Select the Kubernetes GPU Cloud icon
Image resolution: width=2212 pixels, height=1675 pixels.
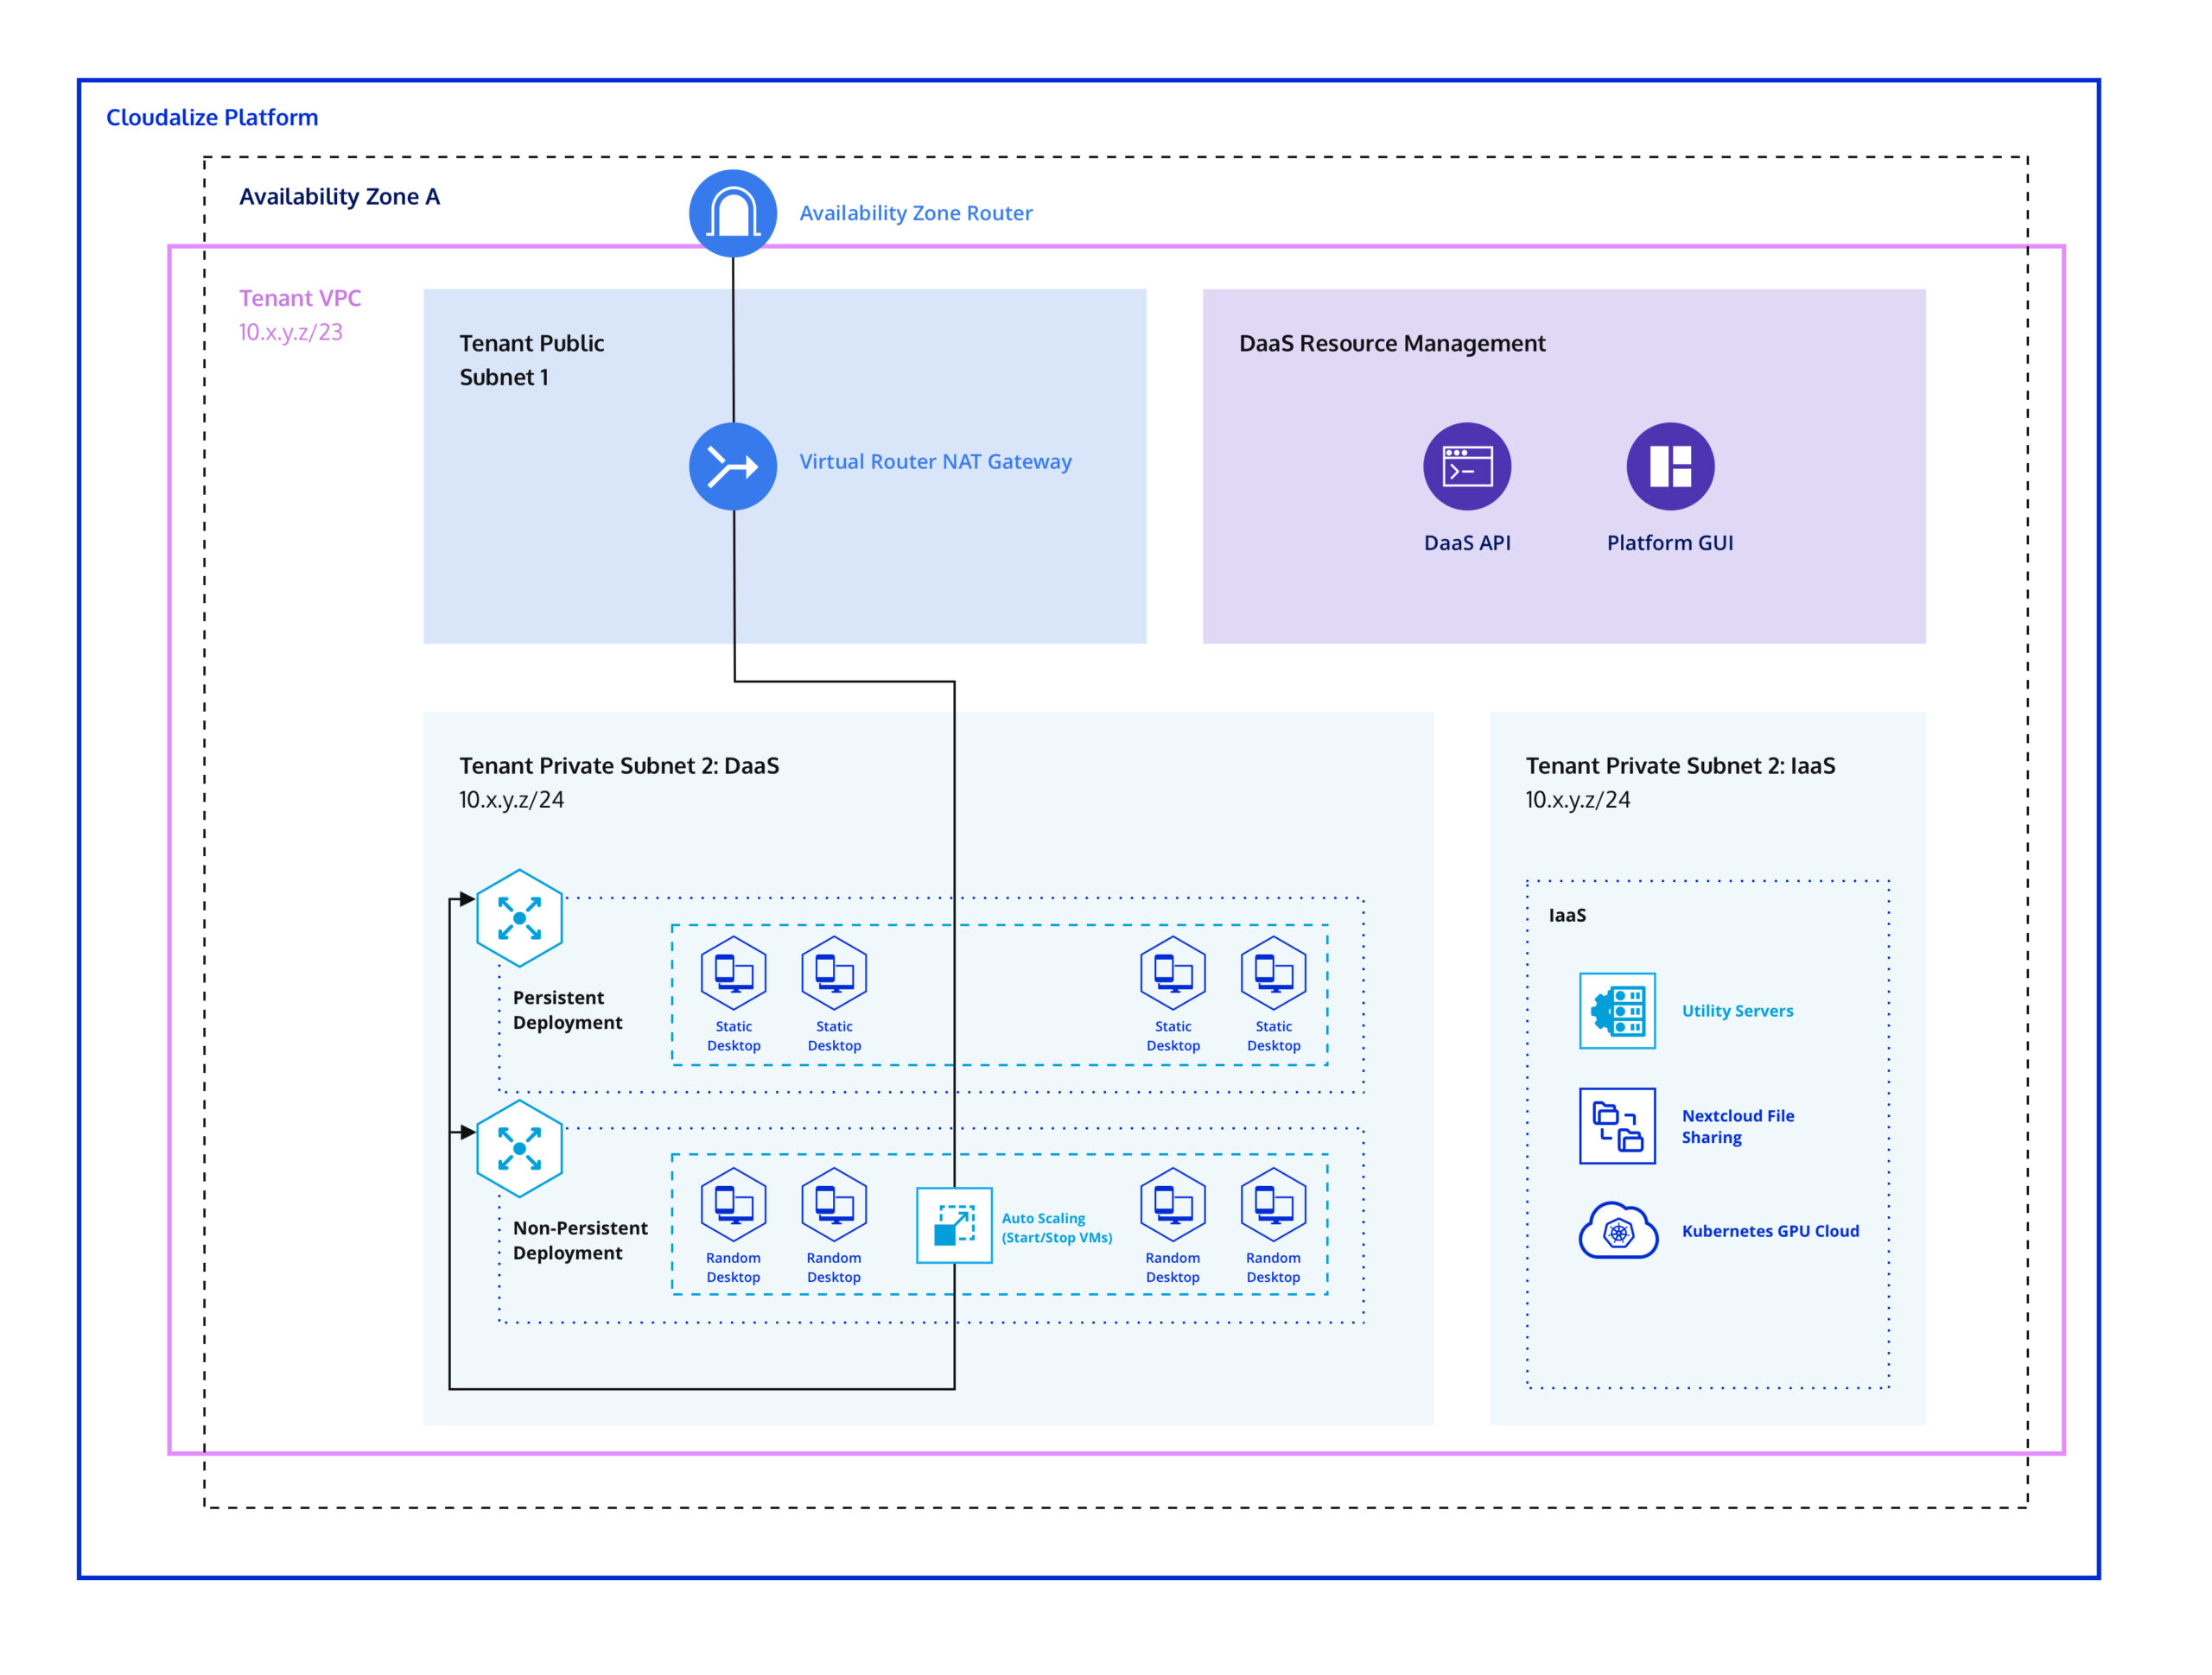(x=1618, y=1231)
